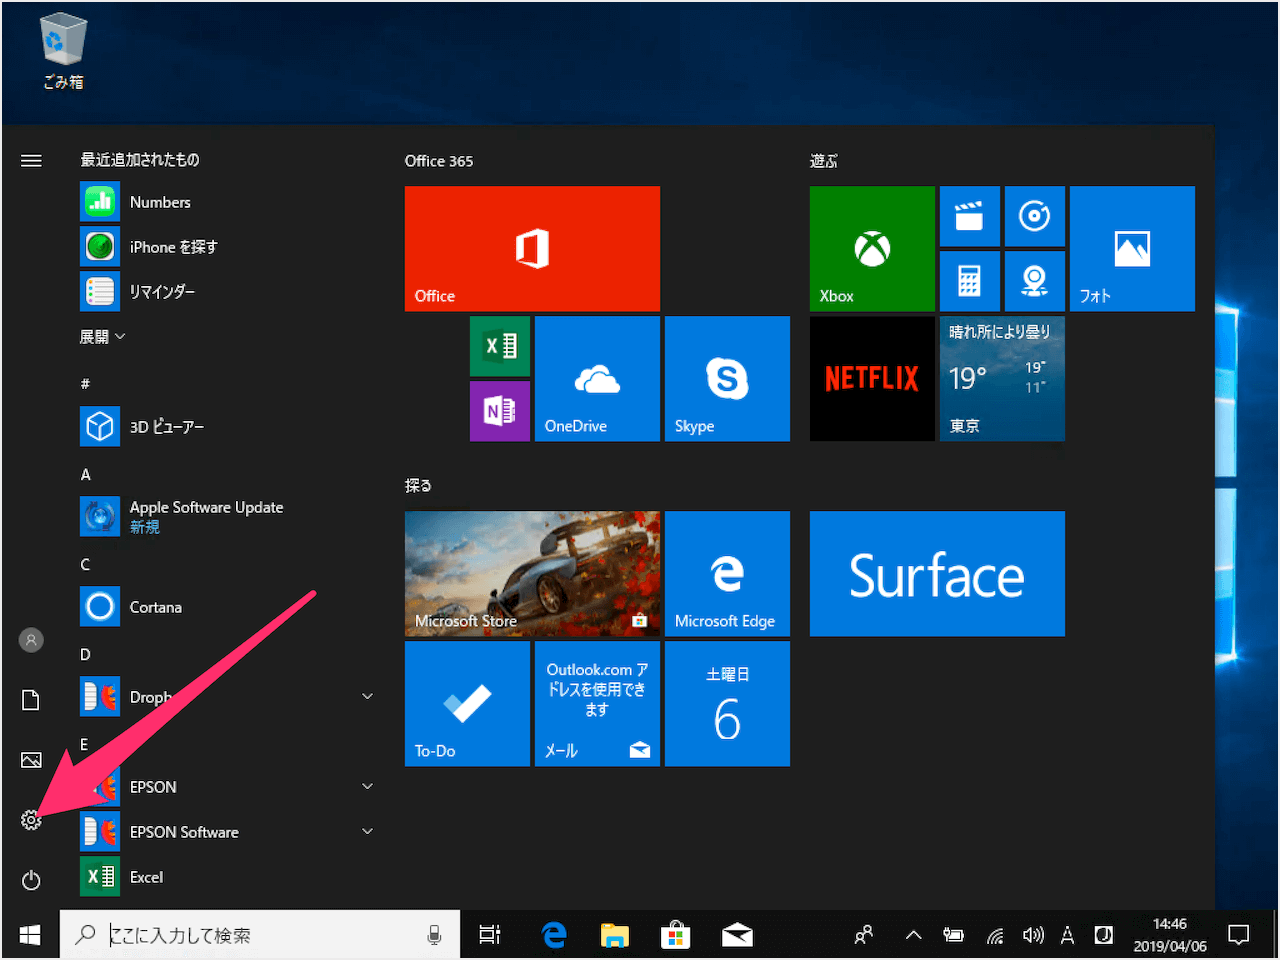Launch the NETFLIX tile
The height and width of the screenshot is (960, 1280).
point(872,379)
